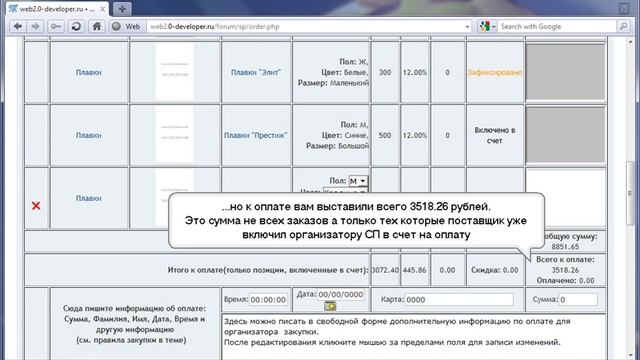The width and height of the screenshot is (640, 360).
Task: Focus the Дата date field
Action: tap(340, 294)
